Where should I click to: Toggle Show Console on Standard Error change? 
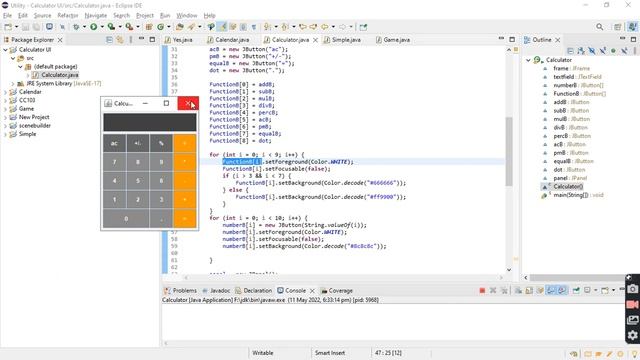(x=562, y=291)
